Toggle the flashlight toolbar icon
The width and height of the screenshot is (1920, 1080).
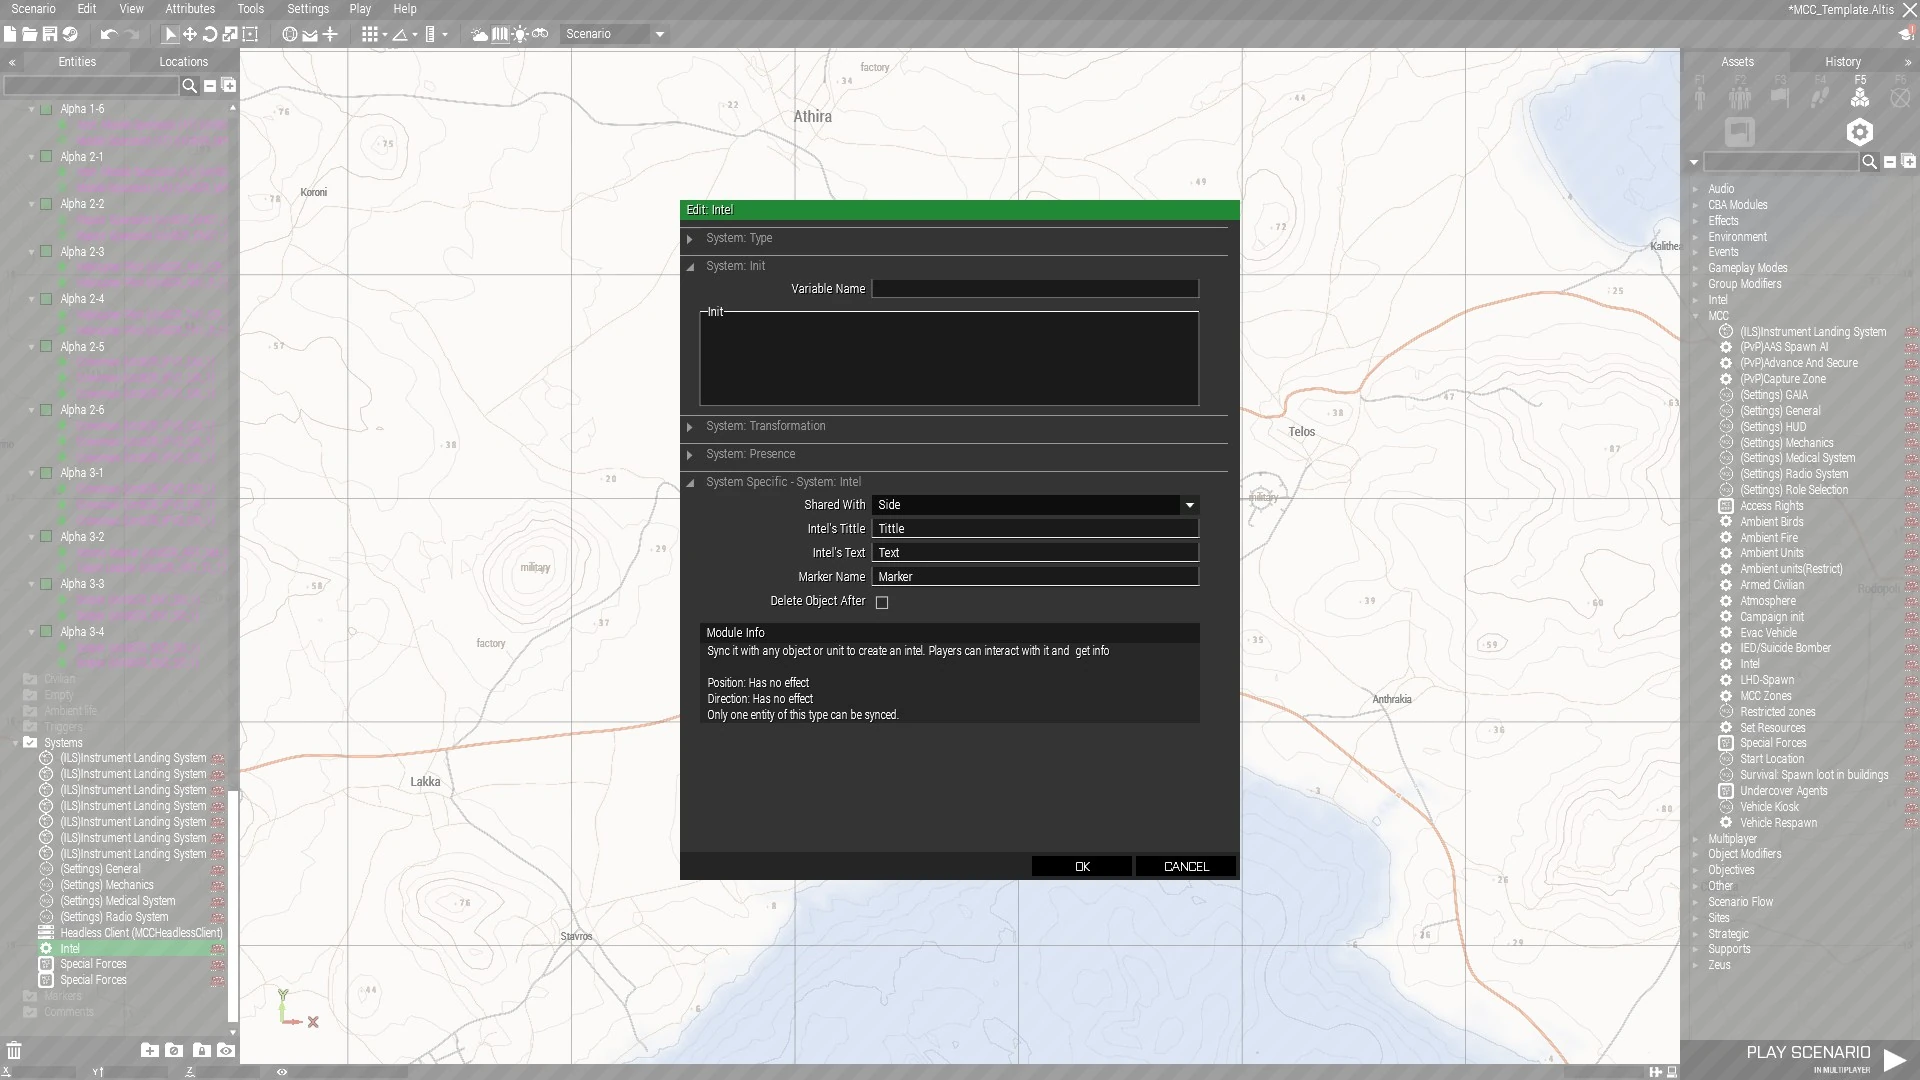(x=520, y=34)
